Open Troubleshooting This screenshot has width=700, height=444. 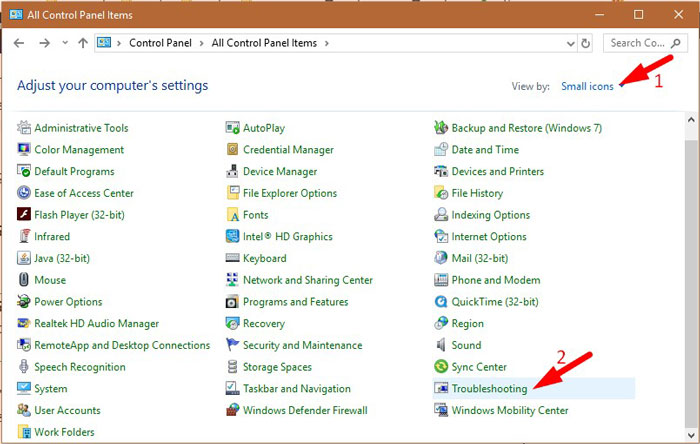[489, 388]
